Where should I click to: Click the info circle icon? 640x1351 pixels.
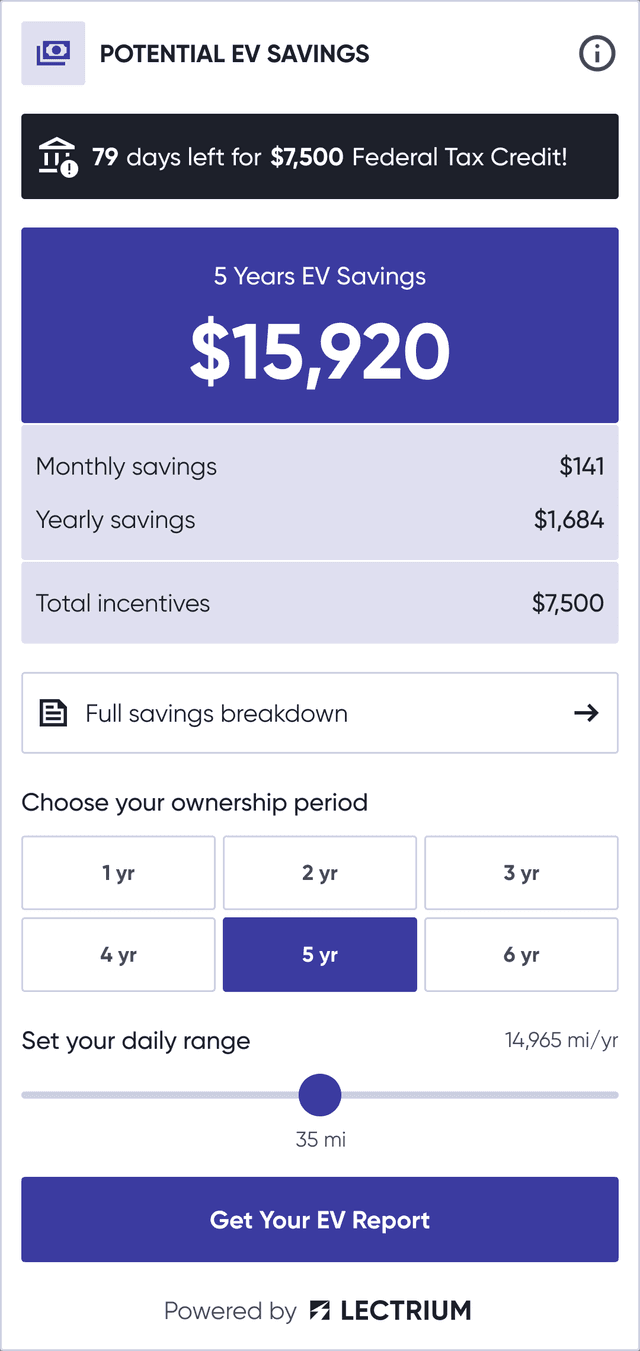(x=597, y=54)
